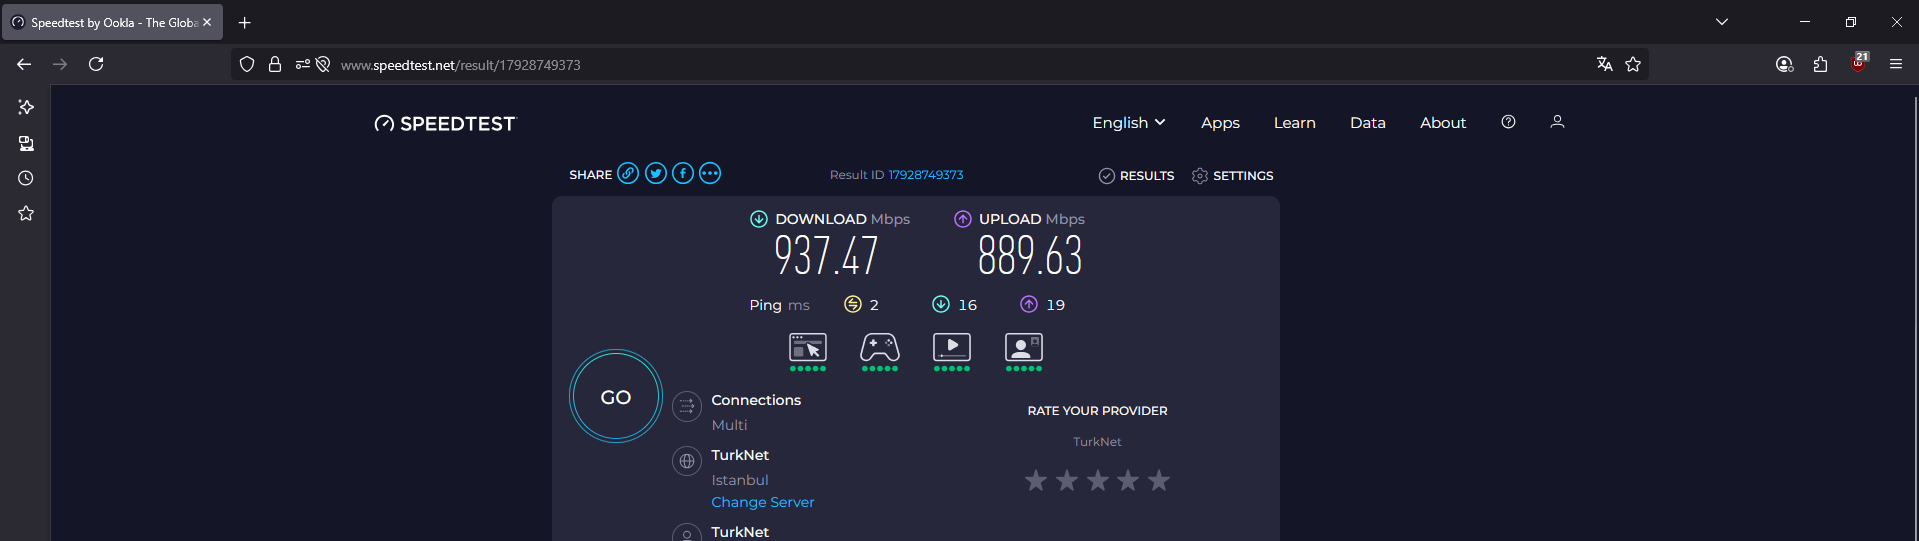
Task: Click the download speed 937.47 value
Action: (826, 256)
